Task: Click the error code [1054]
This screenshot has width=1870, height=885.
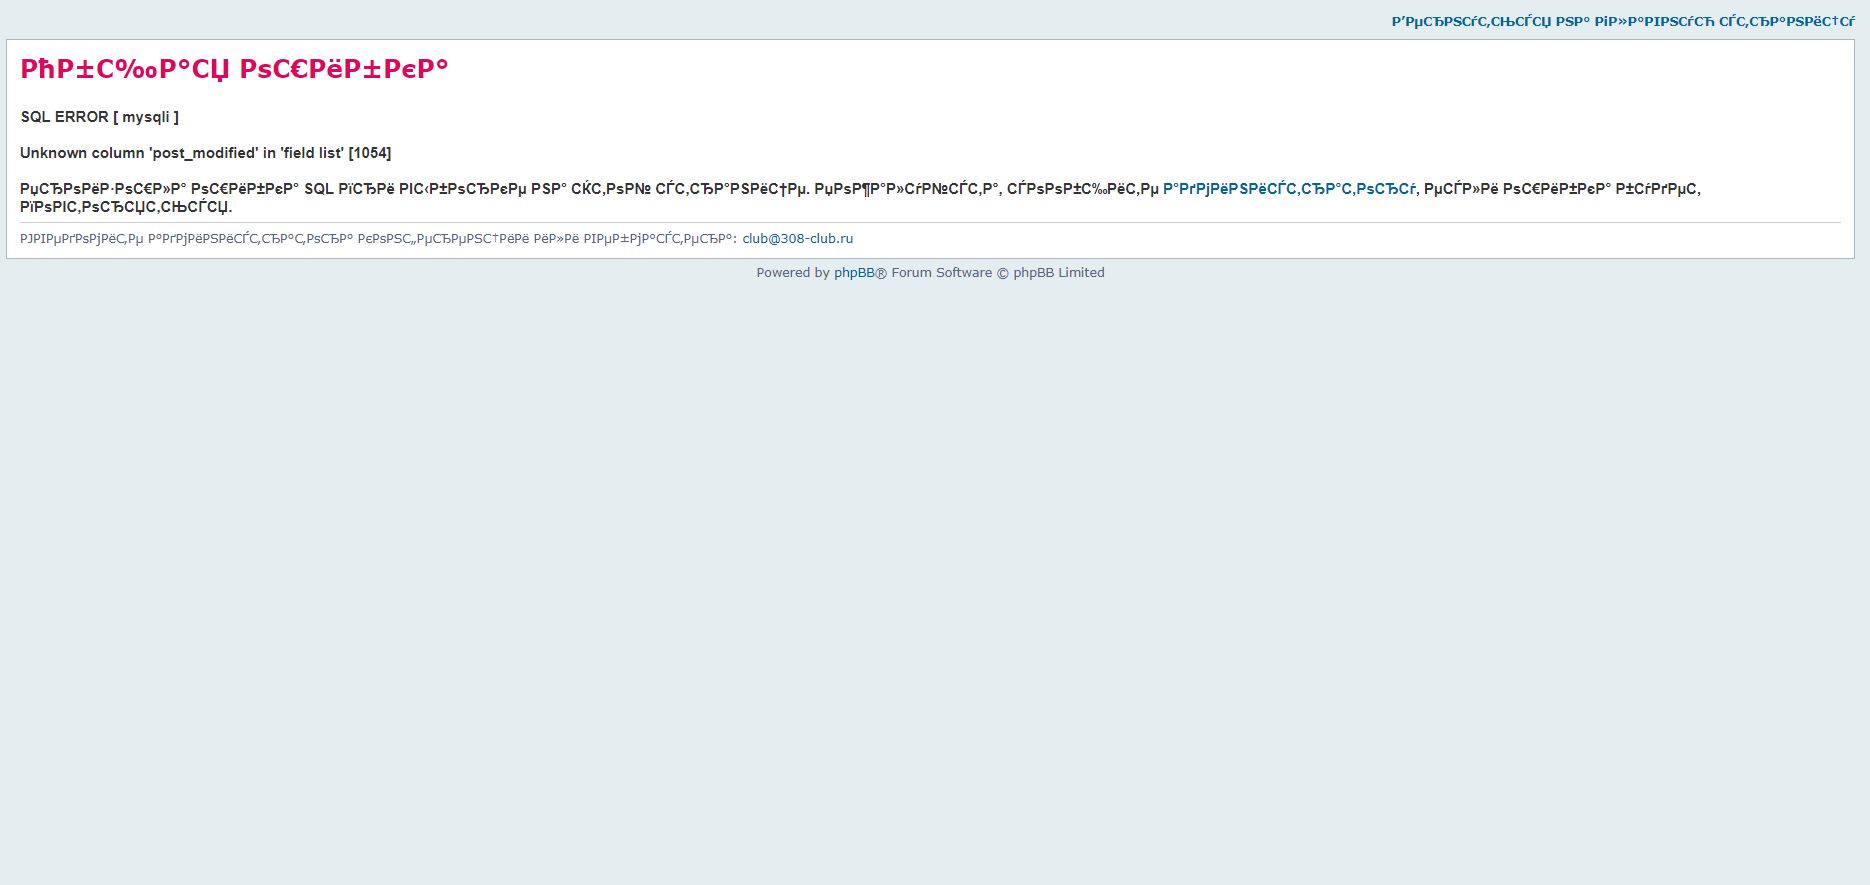Action: click(369, 153)
